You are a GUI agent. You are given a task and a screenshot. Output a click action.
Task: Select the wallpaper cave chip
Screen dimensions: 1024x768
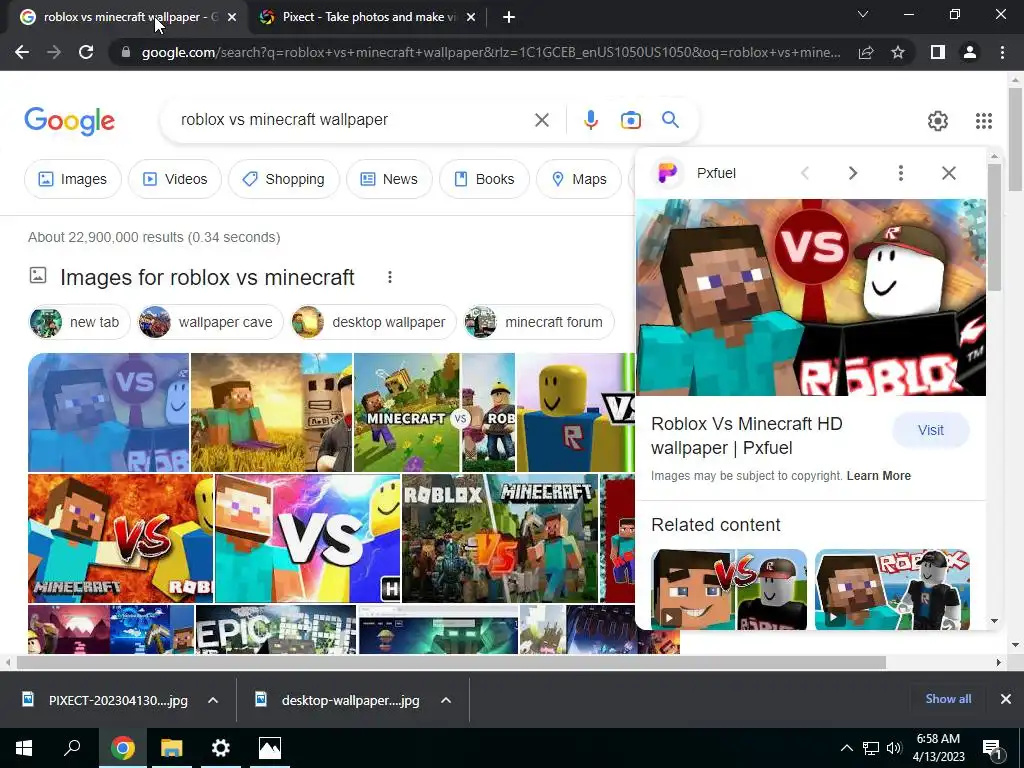(210, 322)
